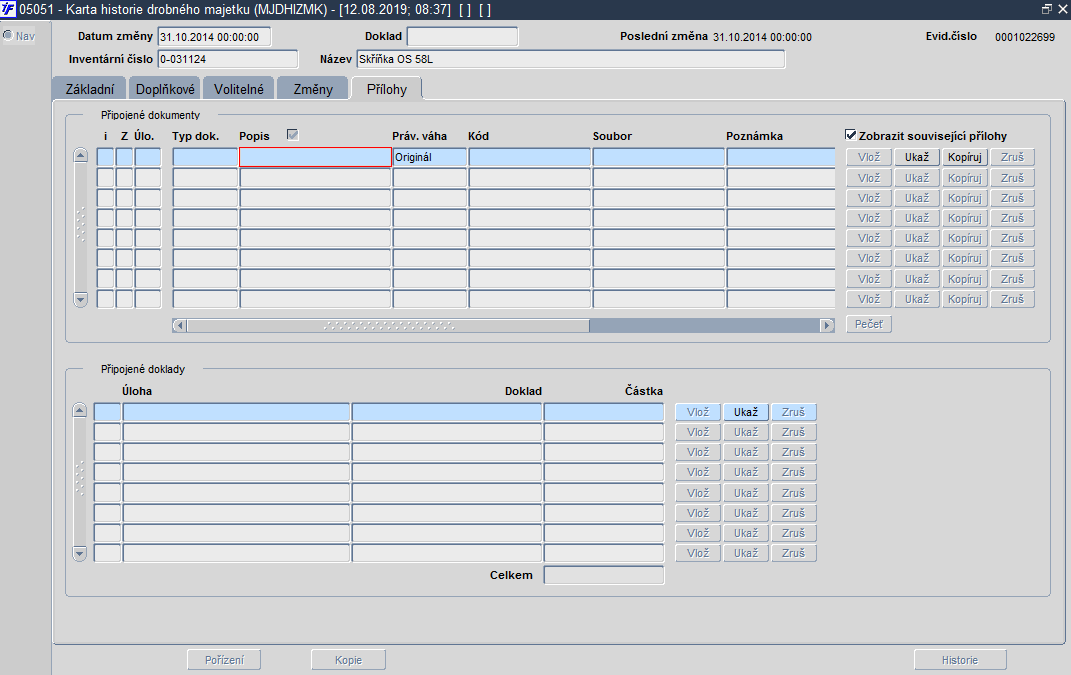Click first-row Částka cell in doklady
1071x675 pixels.
click(x=604, y=412)
